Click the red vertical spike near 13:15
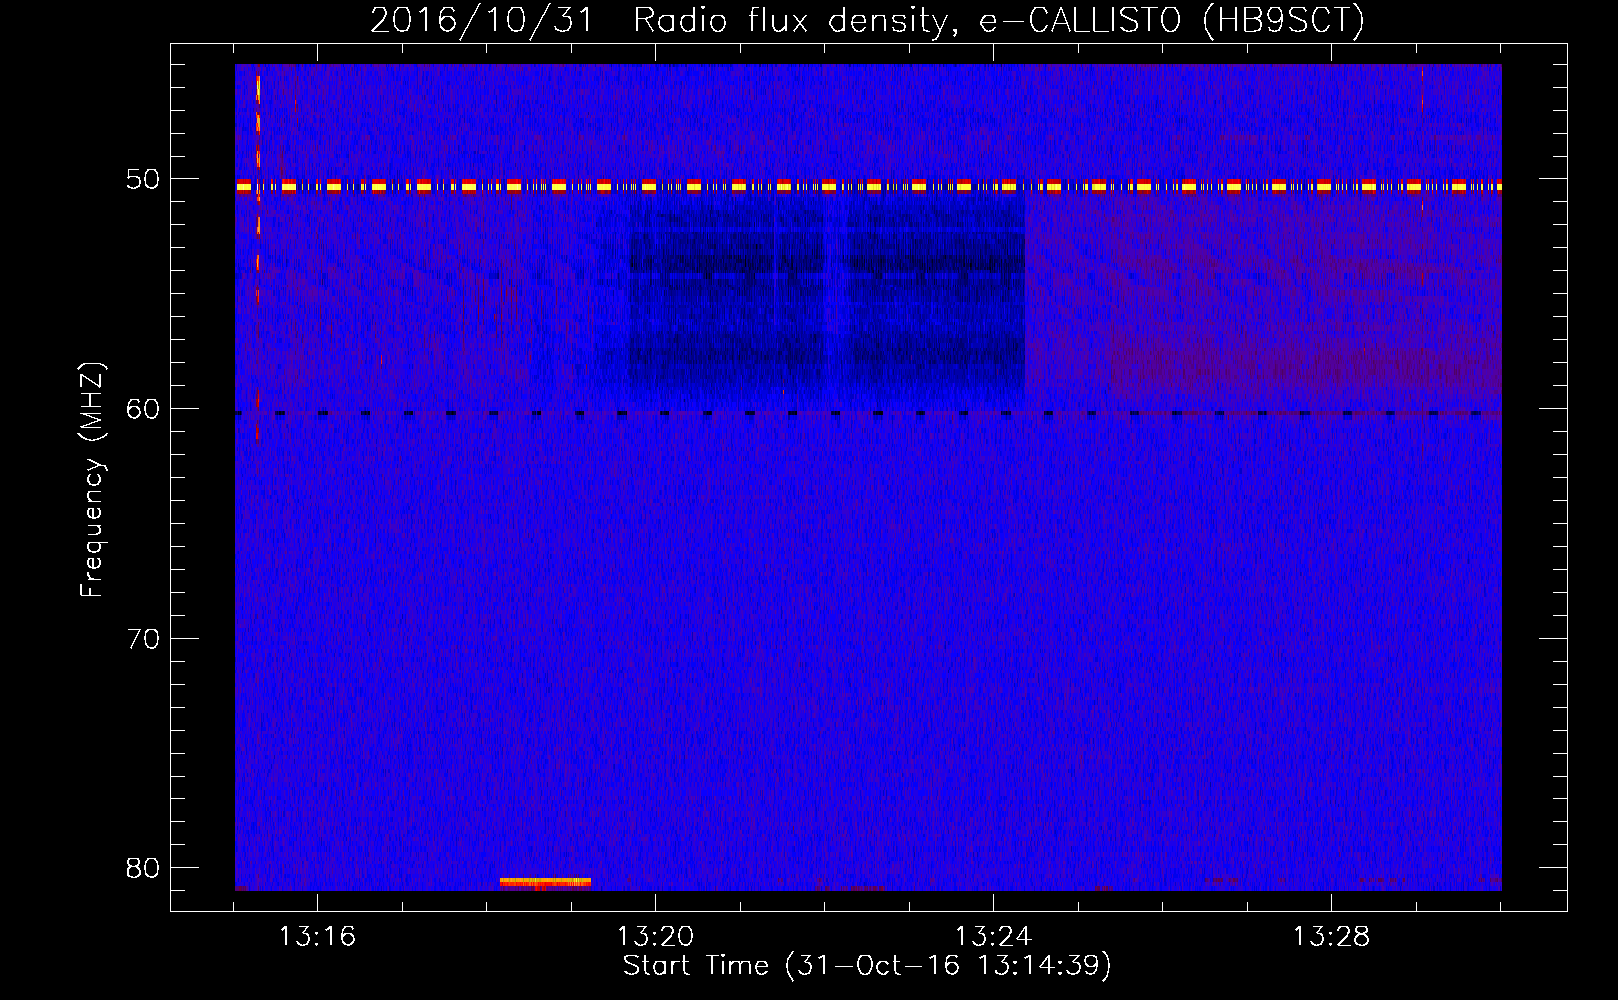The width and height of the screenshot is (1618, 1000). click(x=258, y=255)
